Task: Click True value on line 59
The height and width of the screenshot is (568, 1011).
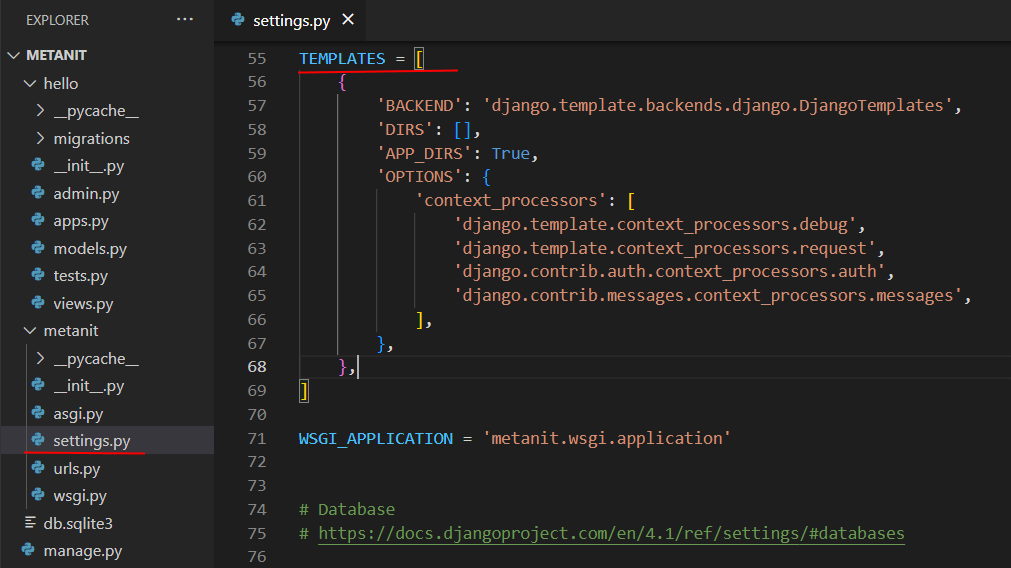Action: (511, 153)
